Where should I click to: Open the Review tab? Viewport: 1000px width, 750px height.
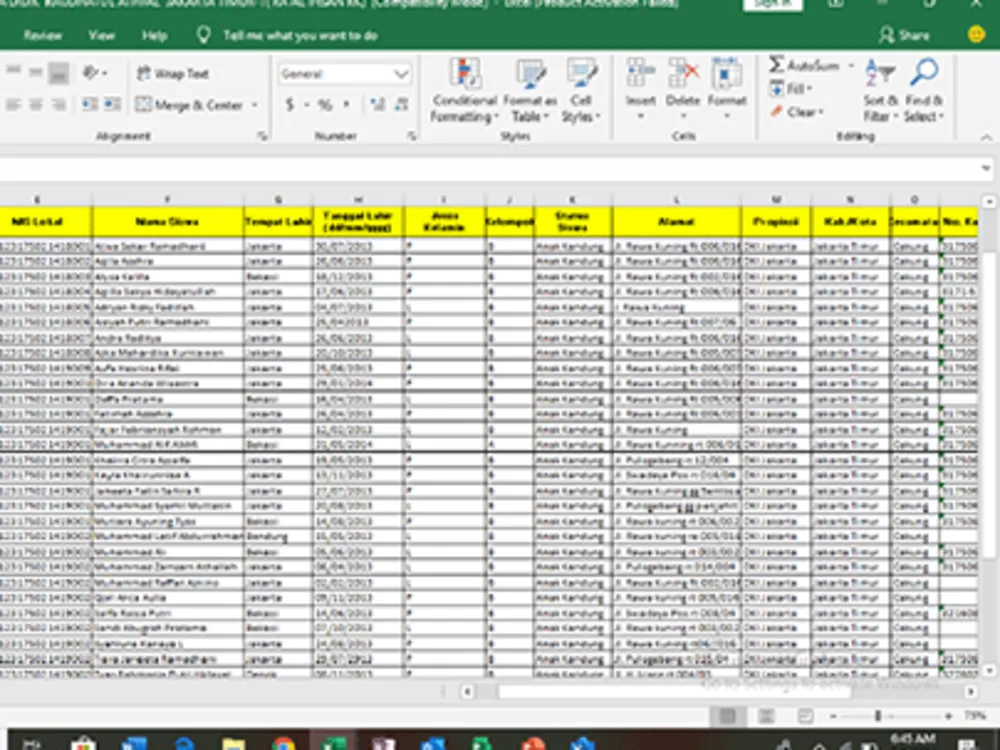[x=42, y=35]
